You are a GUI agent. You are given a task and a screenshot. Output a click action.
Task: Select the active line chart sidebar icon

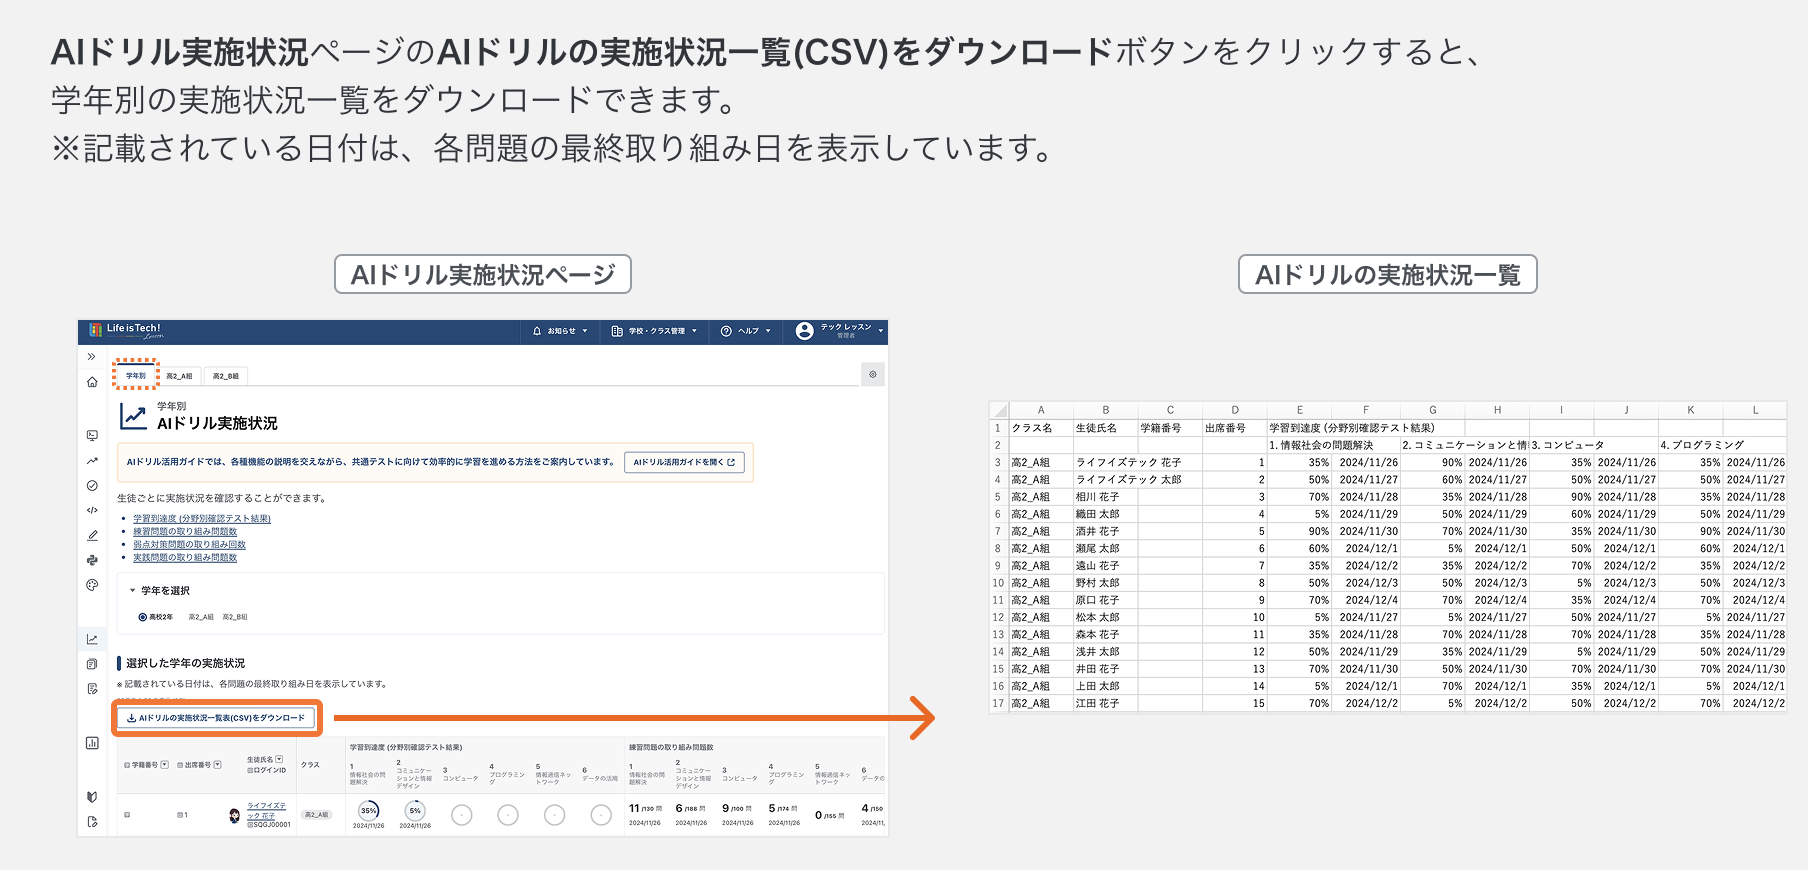click(x=92, y=639)
